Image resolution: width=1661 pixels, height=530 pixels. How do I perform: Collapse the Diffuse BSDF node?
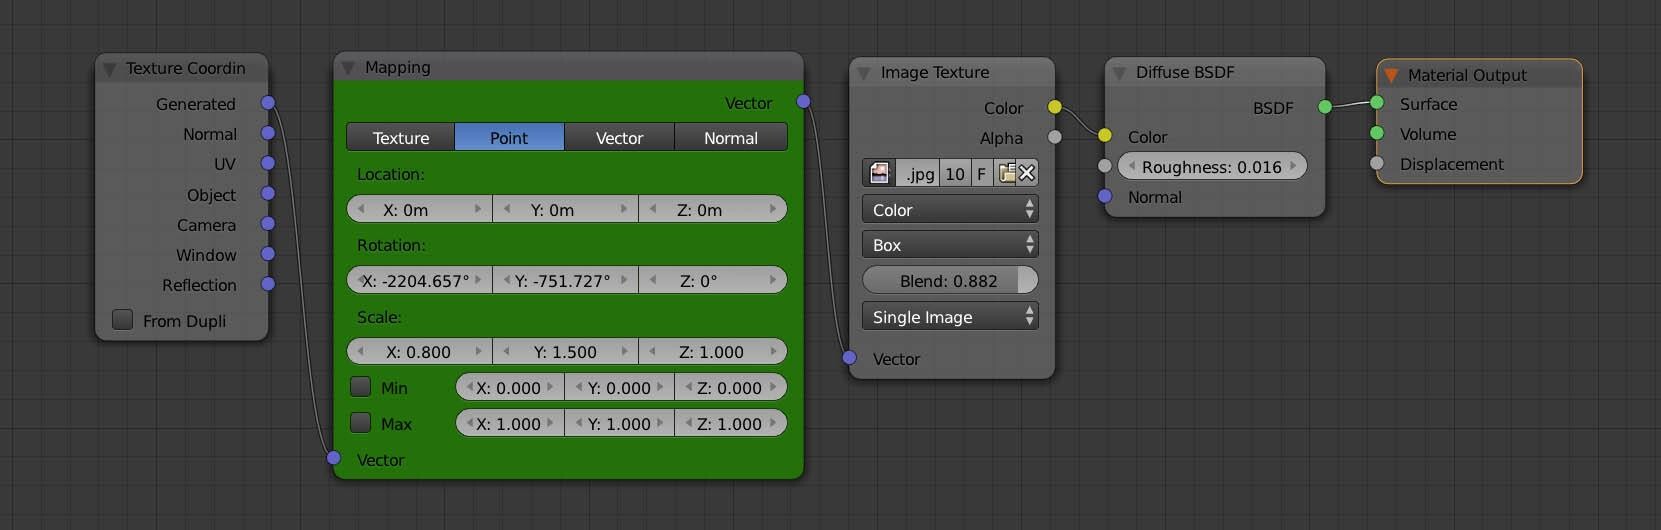pyautogui.click(x=1119, y=73)
